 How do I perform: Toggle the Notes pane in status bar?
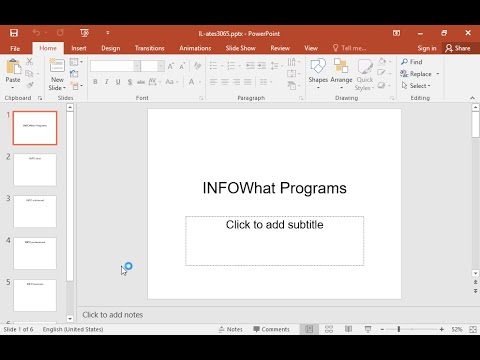pyautogui.click(x=231, y=329)
